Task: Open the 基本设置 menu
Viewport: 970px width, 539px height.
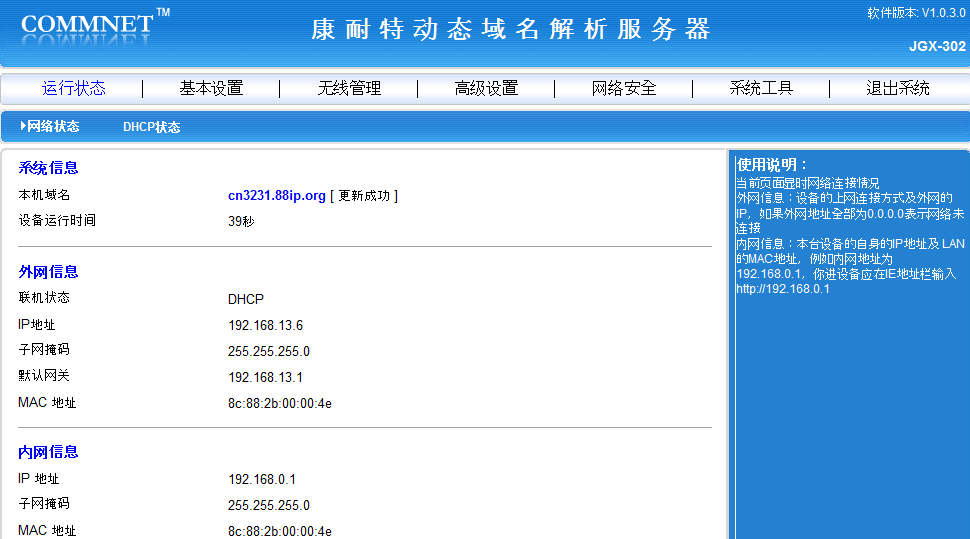Action: [211, 88]
